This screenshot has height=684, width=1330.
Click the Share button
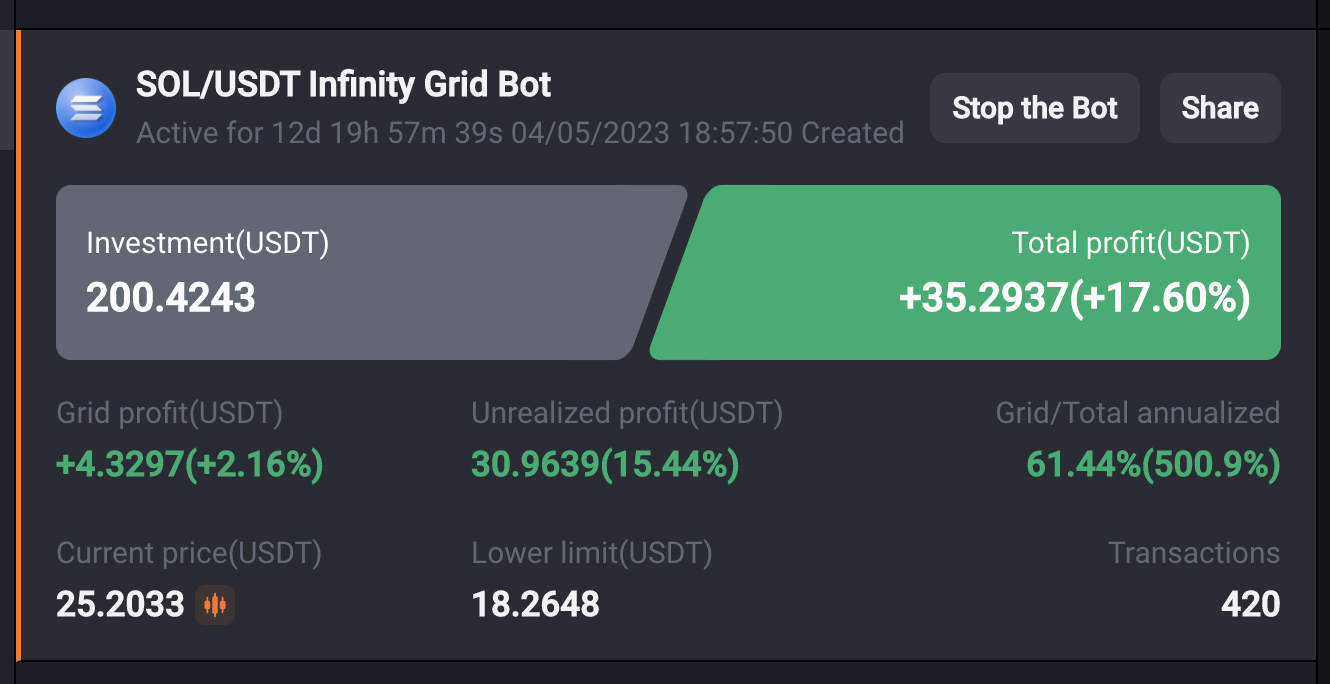pos(1220,108)
